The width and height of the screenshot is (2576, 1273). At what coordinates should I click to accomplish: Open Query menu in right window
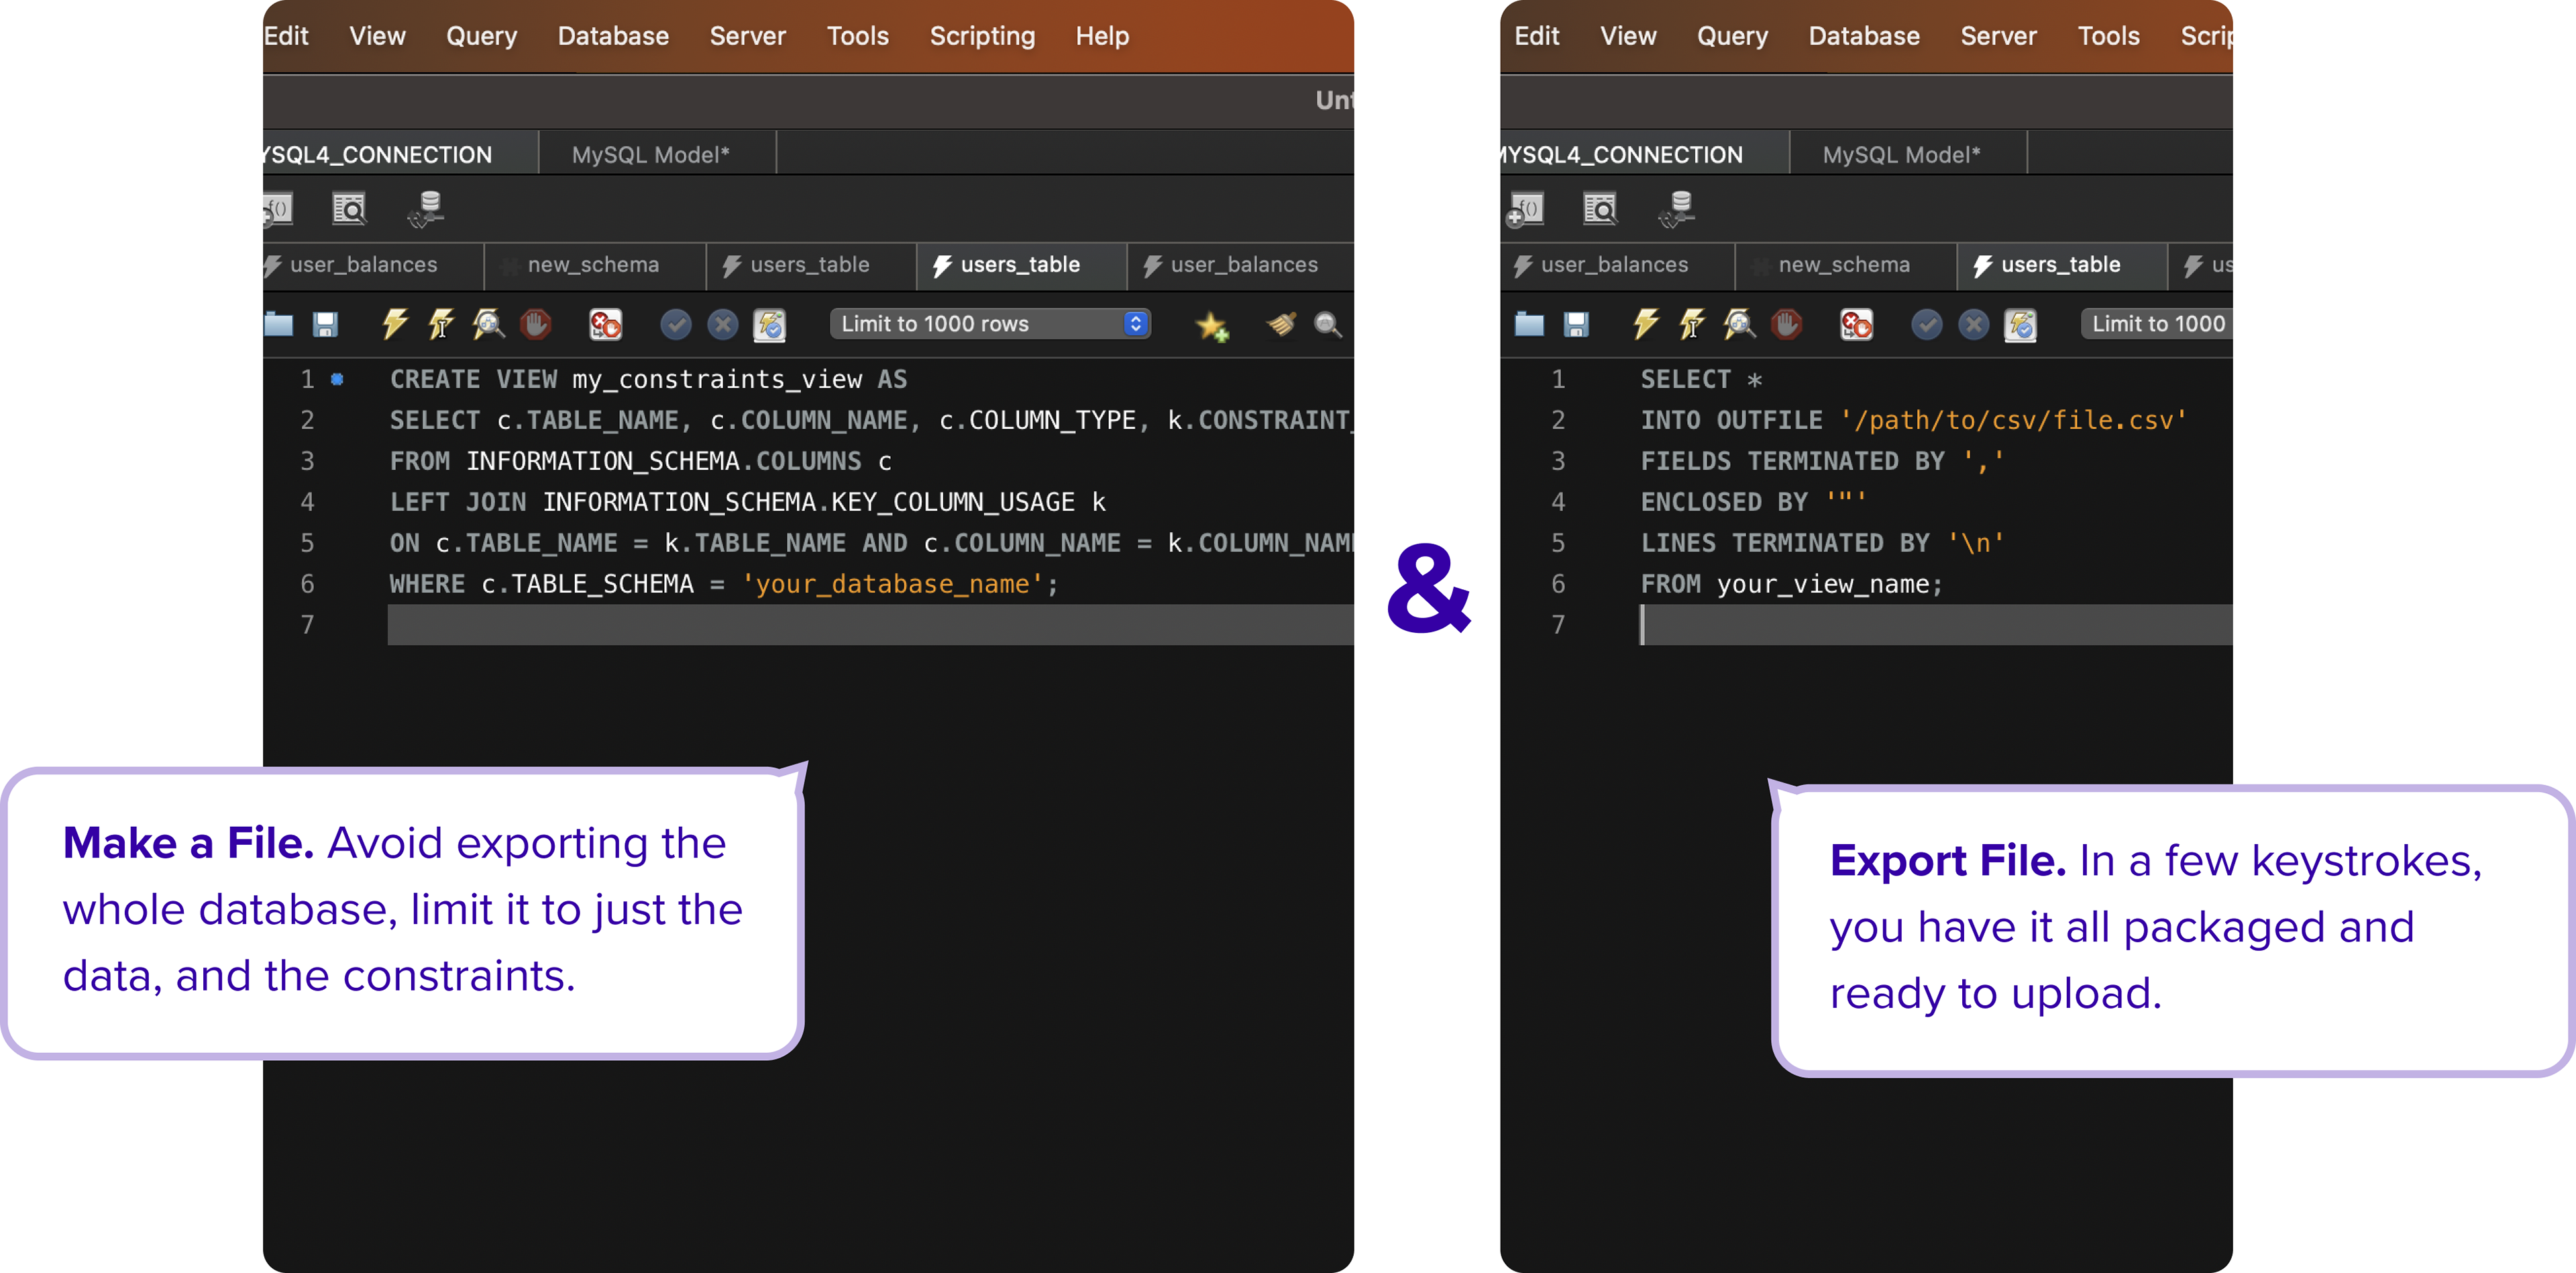coord(1732,36)
